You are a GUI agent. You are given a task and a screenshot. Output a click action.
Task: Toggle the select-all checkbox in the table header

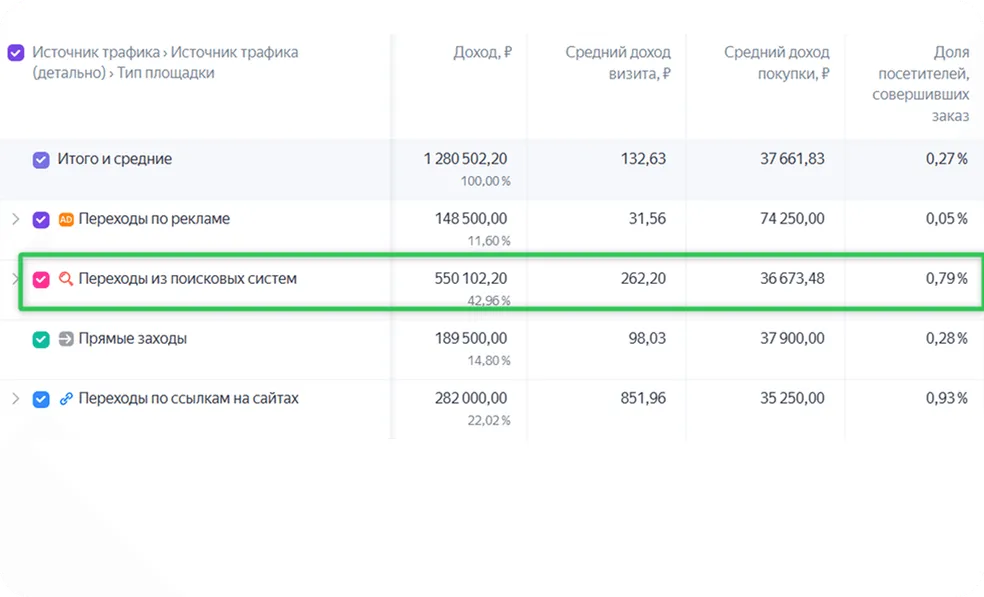click(x=16, y=52)
